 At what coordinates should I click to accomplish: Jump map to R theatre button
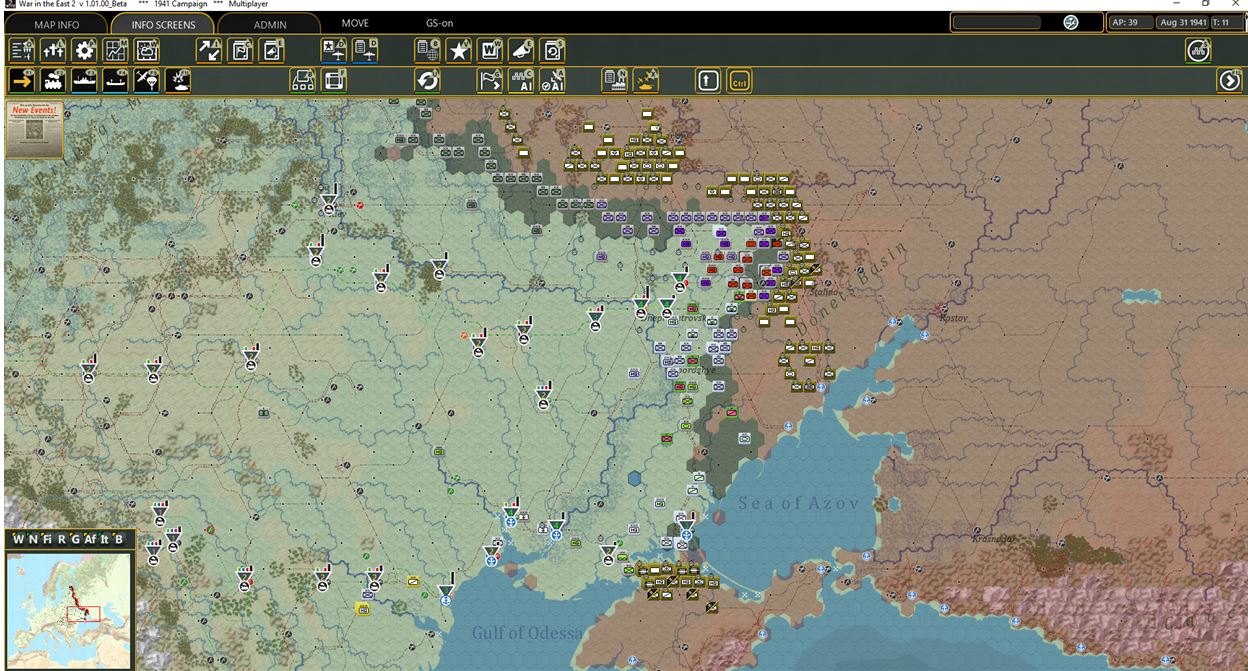61,540
